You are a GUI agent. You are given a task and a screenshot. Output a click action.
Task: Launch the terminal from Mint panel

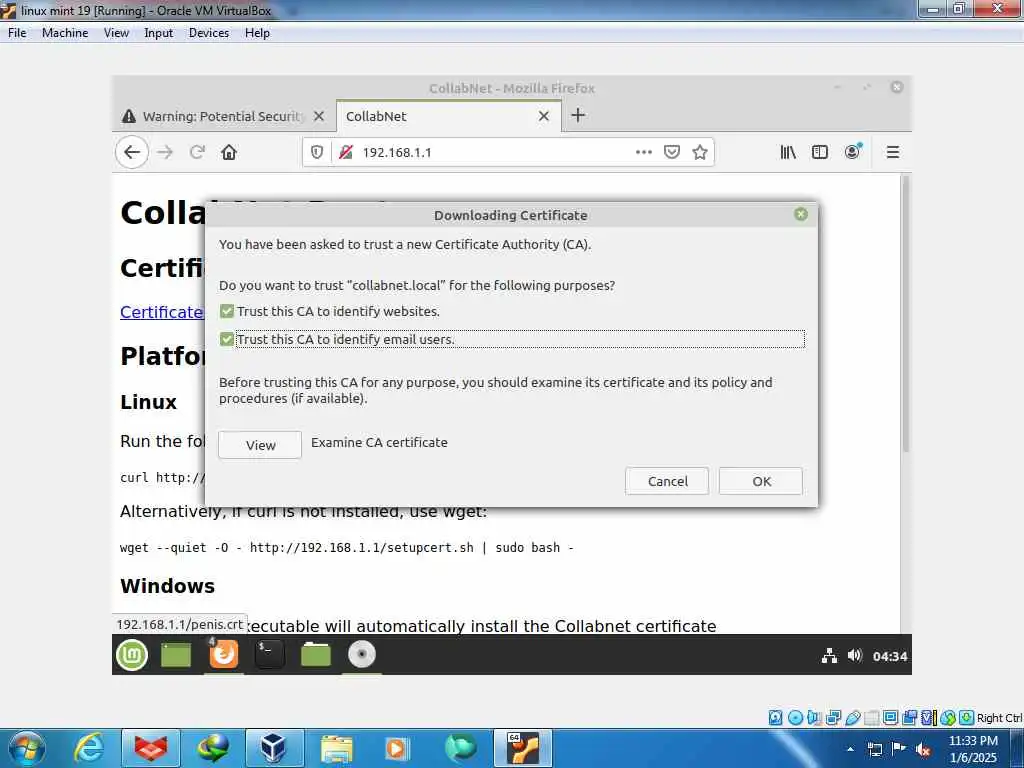coord(270,654)
